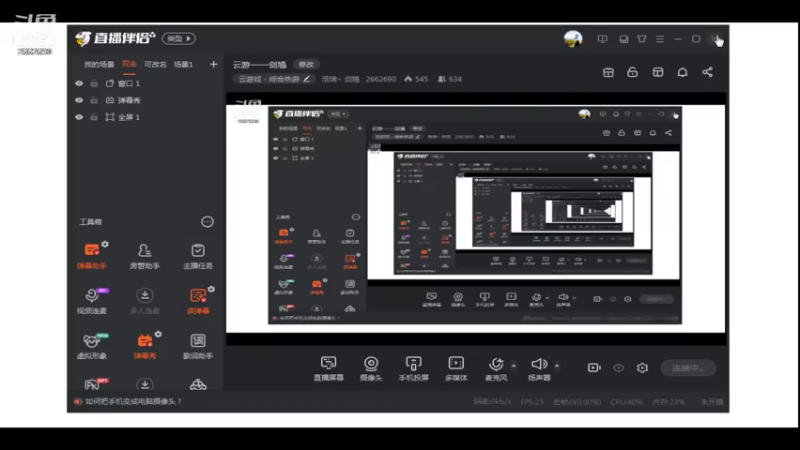Add 手机投屏 phone mirroring source
This screenshot has width=800, height=450.
click(413, 368)
